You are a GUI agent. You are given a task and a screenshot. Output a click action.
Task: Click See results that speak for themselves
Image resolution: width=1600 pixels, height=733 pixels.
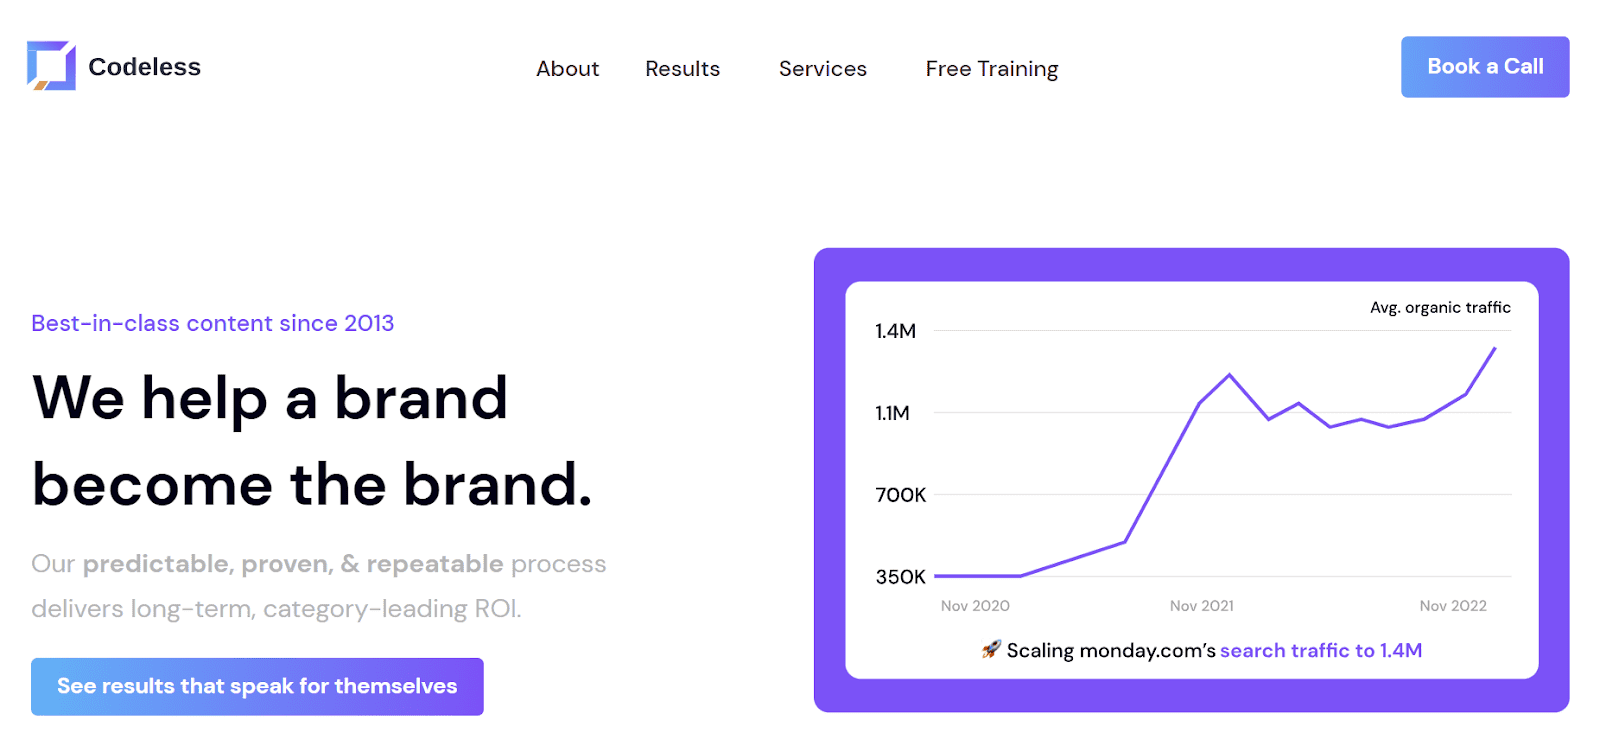click(257, 686)
